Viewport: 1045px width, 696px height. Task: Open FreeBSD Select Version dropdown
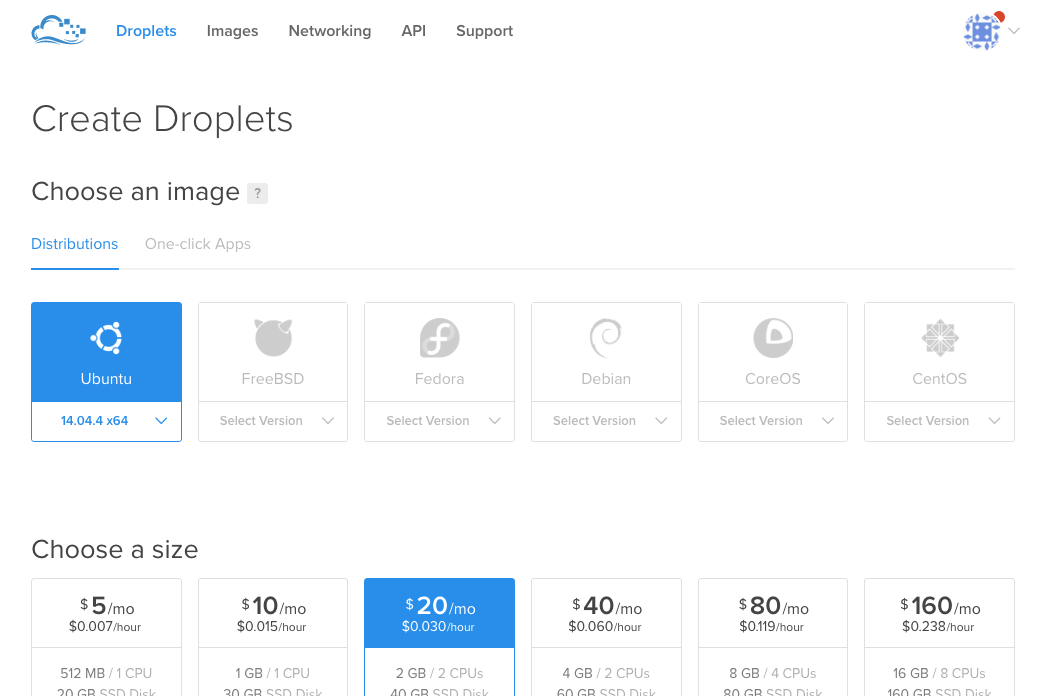click(x=273, y=421)
